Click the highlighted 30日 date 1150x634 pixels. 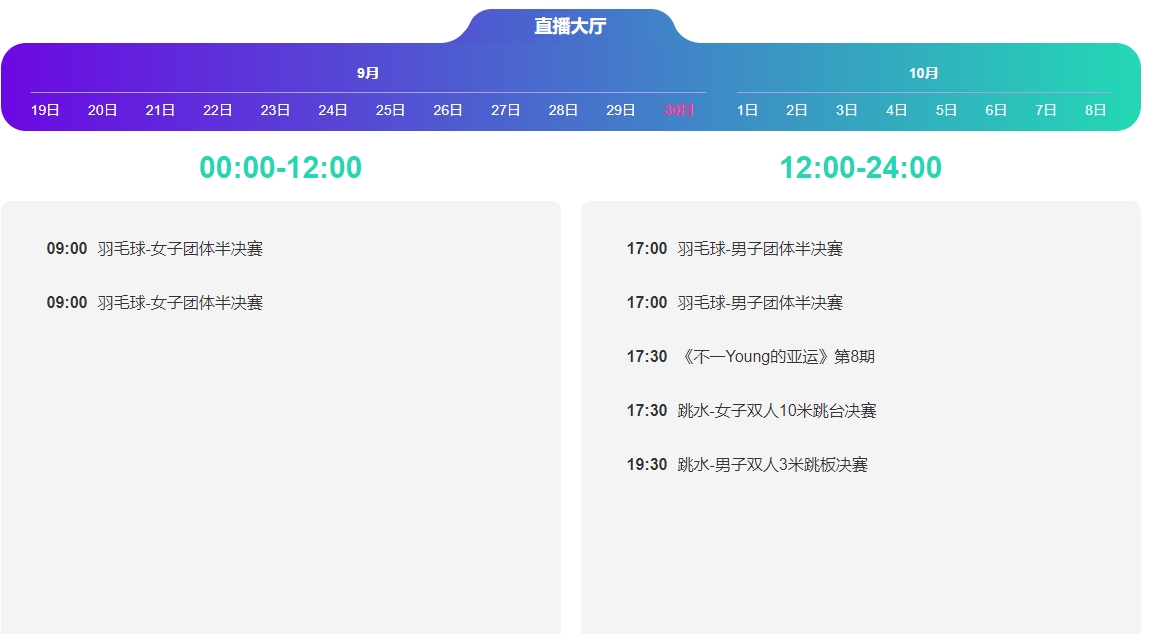[679, 110]
